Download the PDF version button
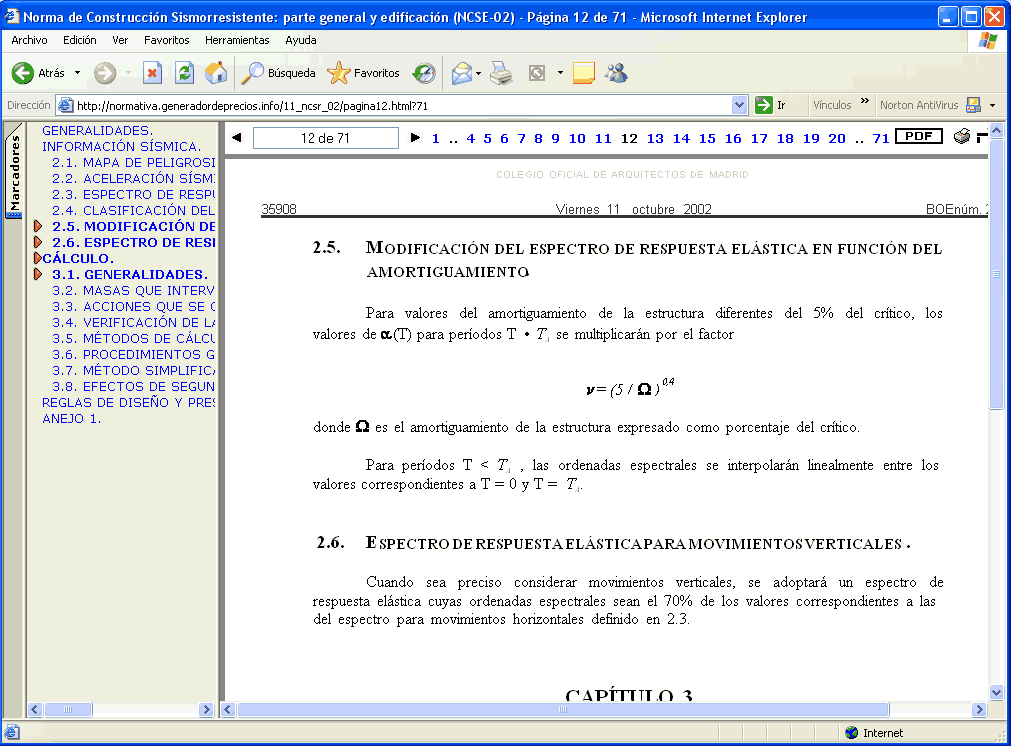This screenshot has height=746, width=1011. (919, 136)
